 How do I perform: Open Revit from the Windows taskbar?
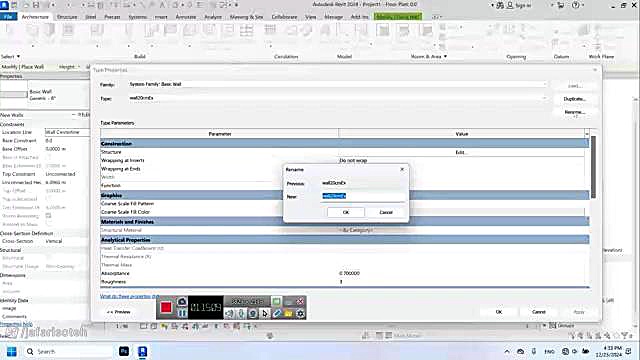pos(142,351)
